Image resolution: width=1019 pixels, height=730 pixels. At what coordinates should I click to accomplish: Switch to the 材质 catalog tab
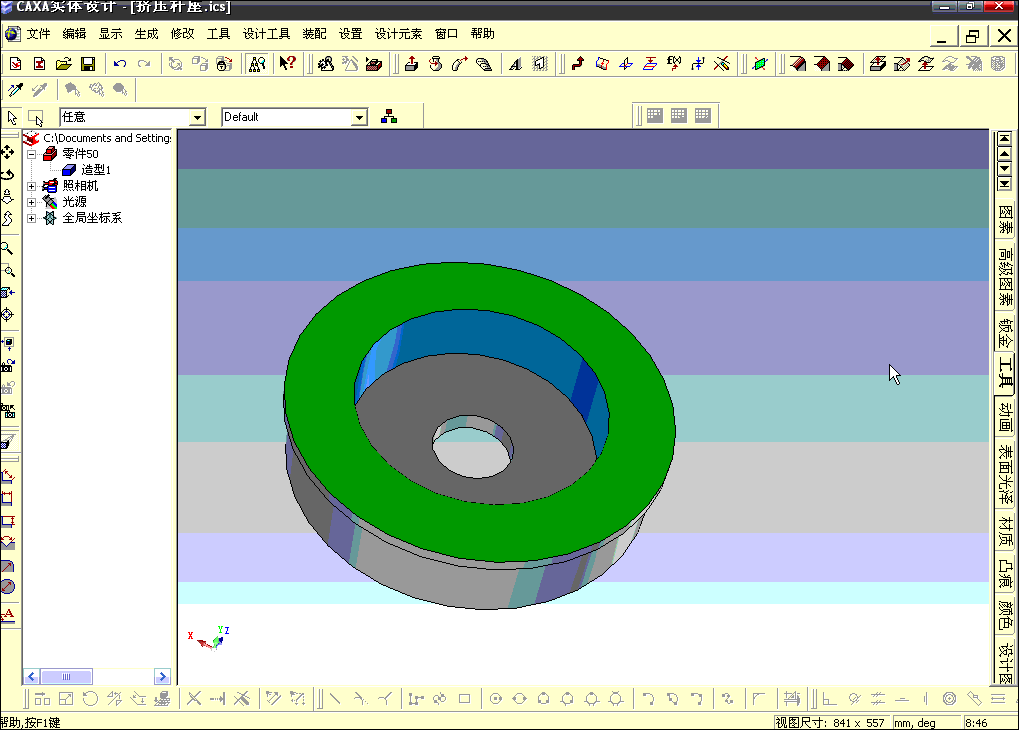pyautogui.click(x=1005, y=531)
